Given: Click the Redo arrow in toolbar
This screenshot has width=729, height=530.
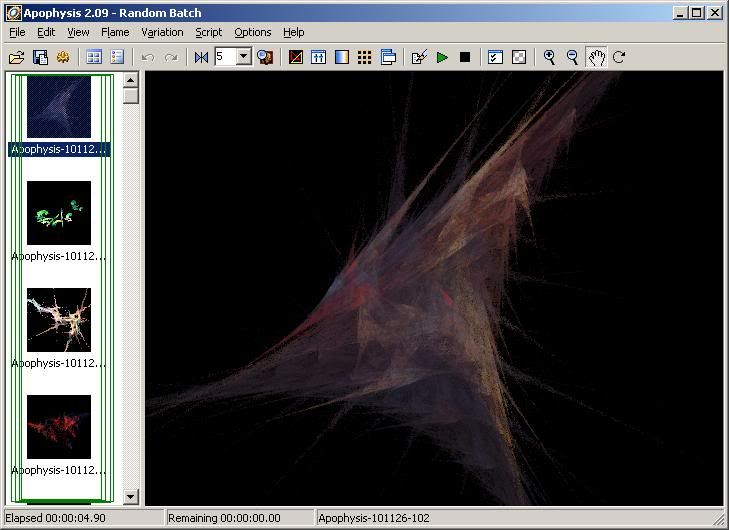Looking at the screenshot, I should 171,57.
